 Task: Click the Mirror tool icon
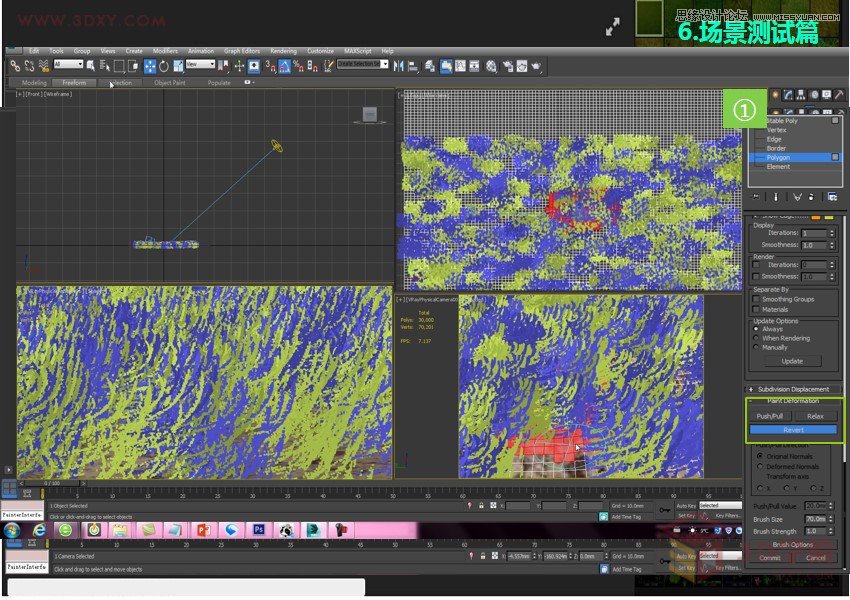pos(399,67)
